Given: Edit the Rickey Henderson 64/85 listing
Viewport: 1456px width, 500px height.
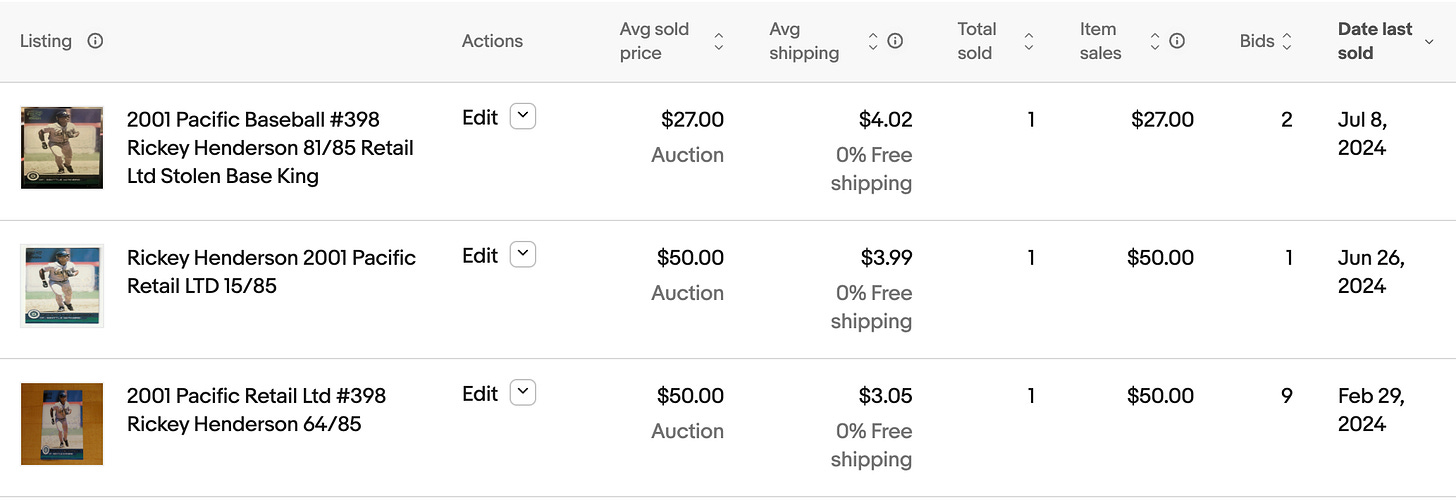Looking at the screenshot, I should [x=480, y=393].
